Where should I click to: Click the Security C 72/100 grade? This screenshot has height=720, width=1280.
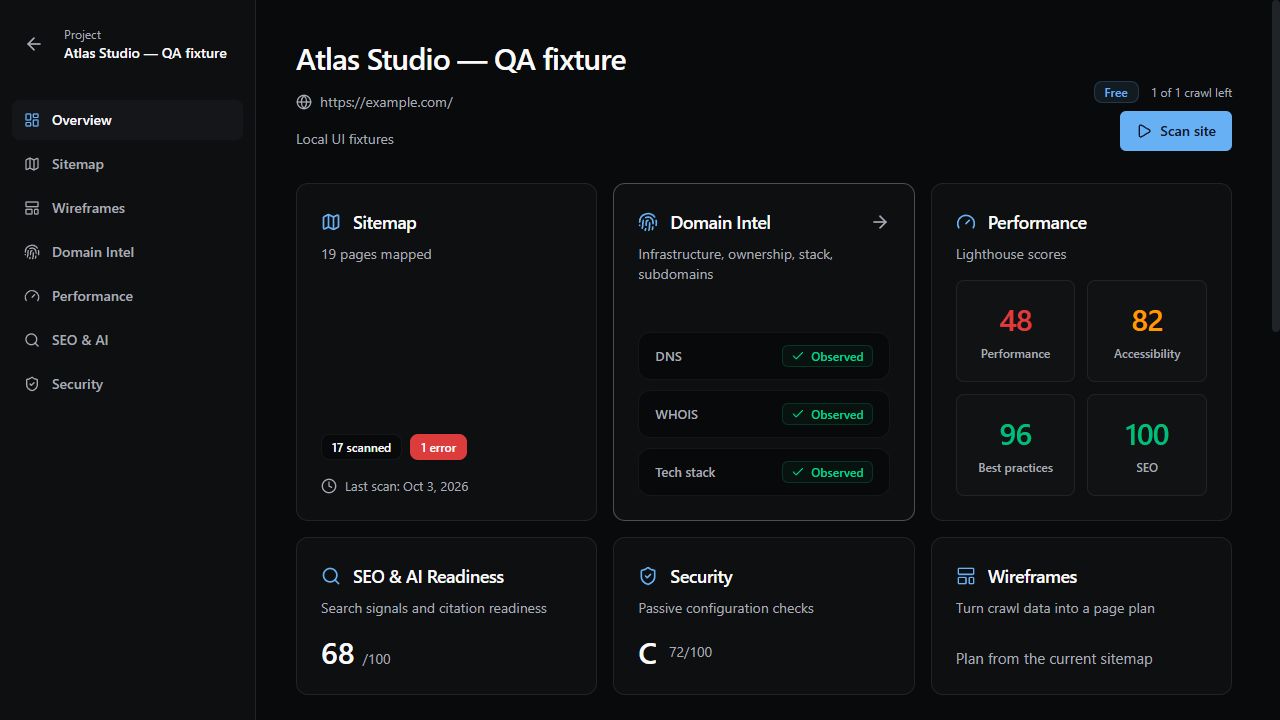click(x=675, y=654)
